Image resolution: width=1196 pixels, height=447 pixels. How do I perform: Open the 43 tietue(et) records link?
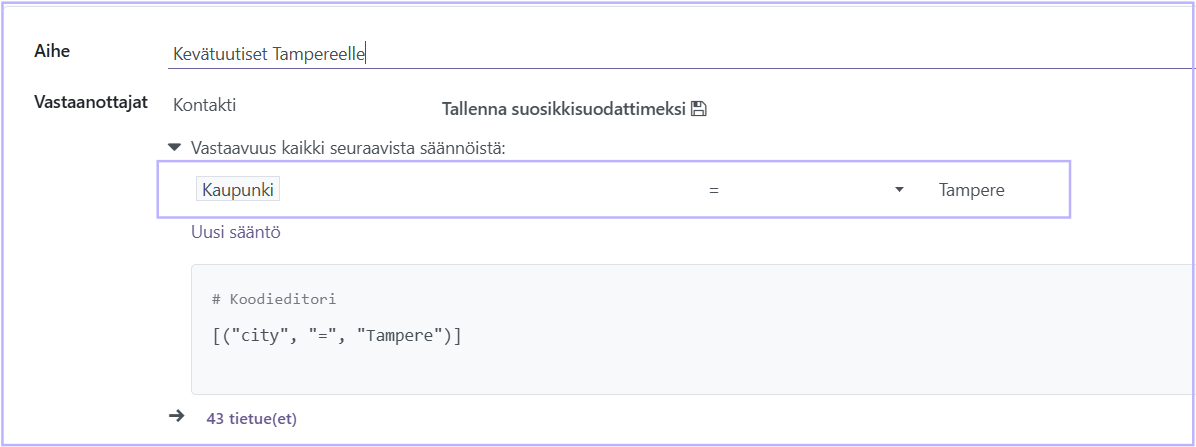coord(251,418)
